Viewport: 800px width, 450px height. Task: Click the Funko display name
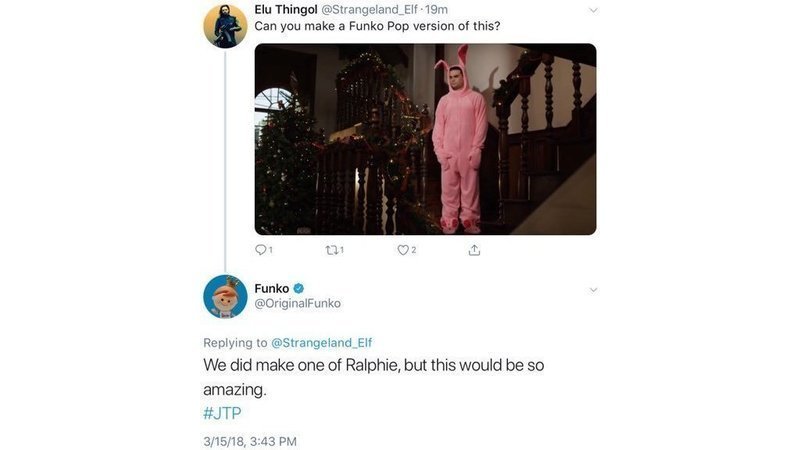(271, 289)
